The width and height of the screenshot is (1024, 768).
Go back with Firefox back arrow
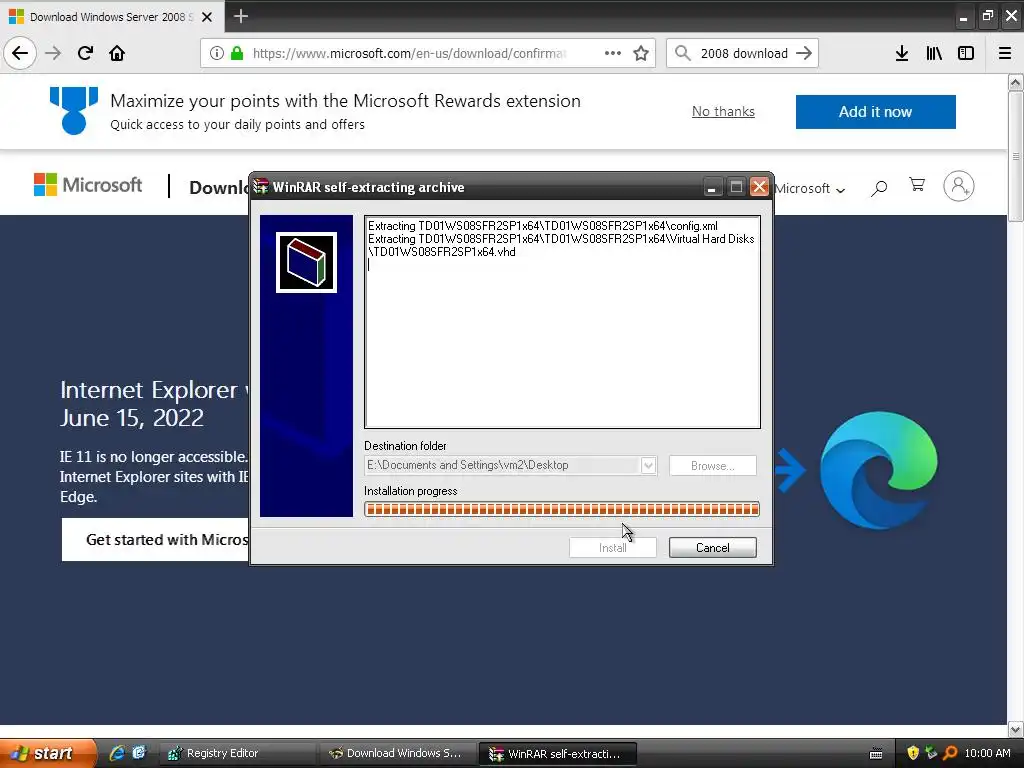(x=20, y=53)
